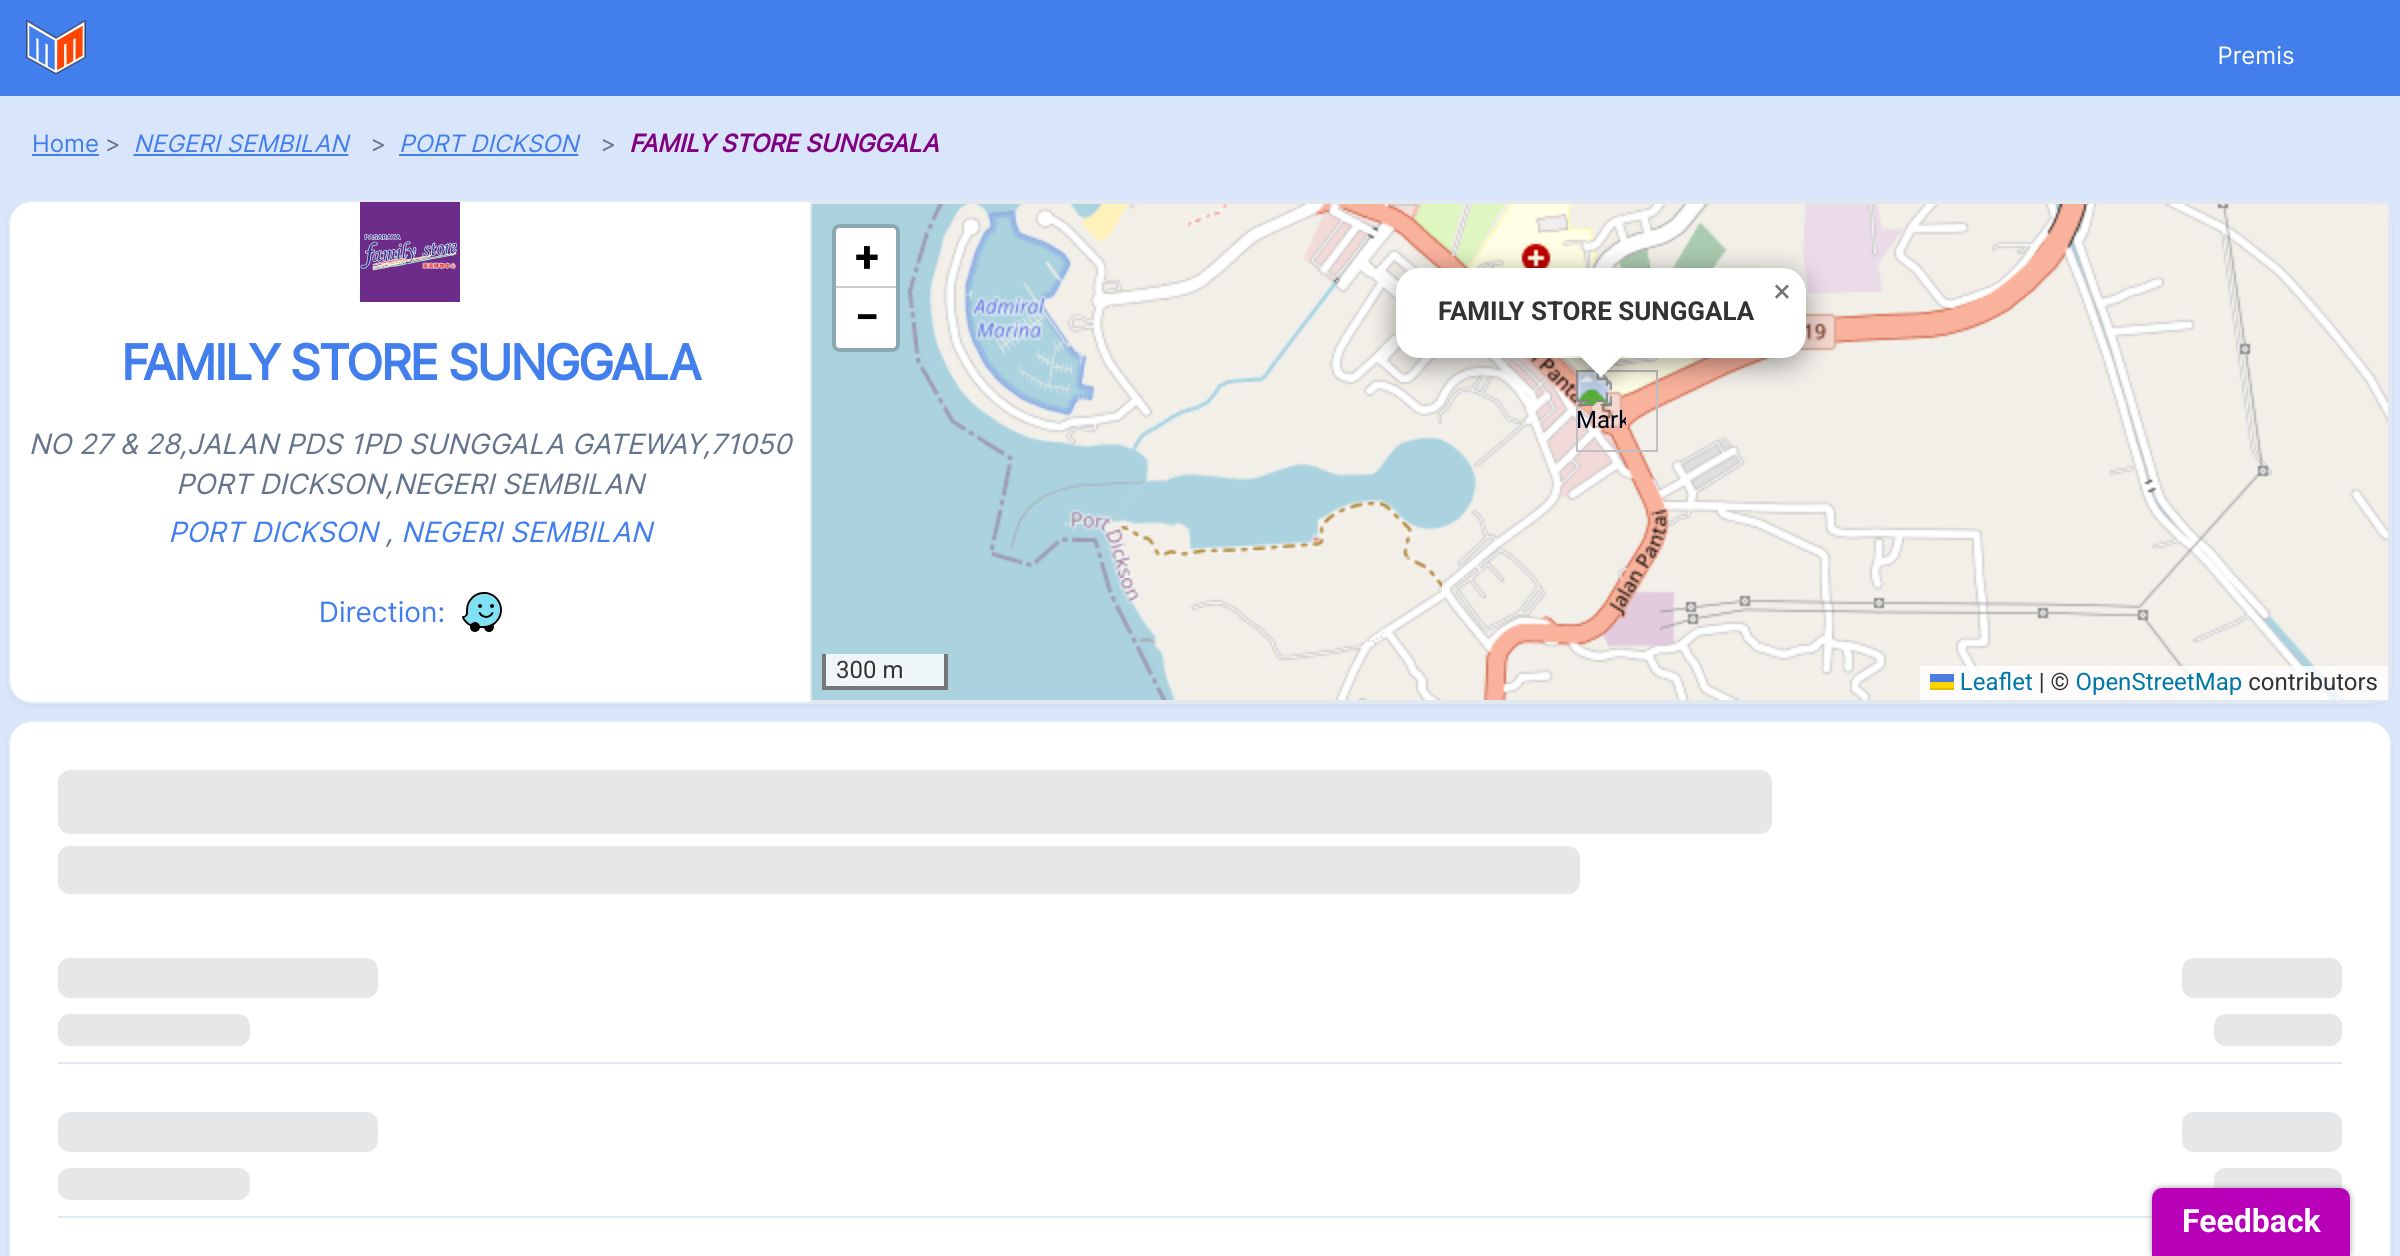Click FAMILY STORE SUNGGALA breadcrumb
This screenshot has height=1256, width=2400.
coord(785,144)
